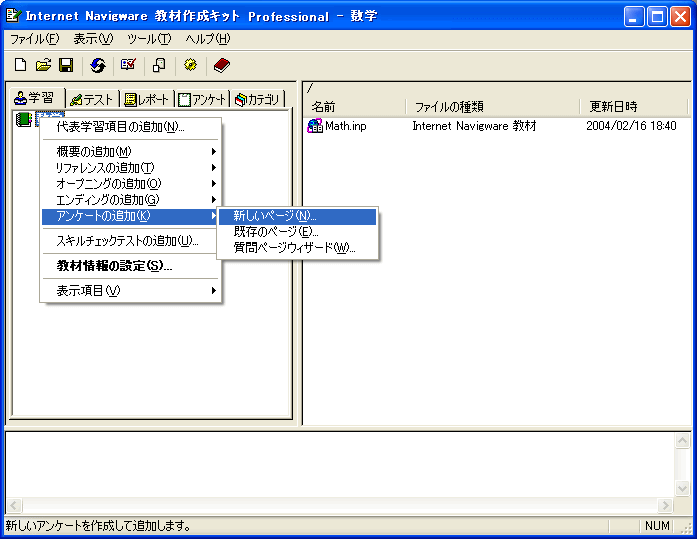Screen dimensions: 697x539
Task: Click the green book tree root icon
Action: pyautogui.click(x=24, y=119)
